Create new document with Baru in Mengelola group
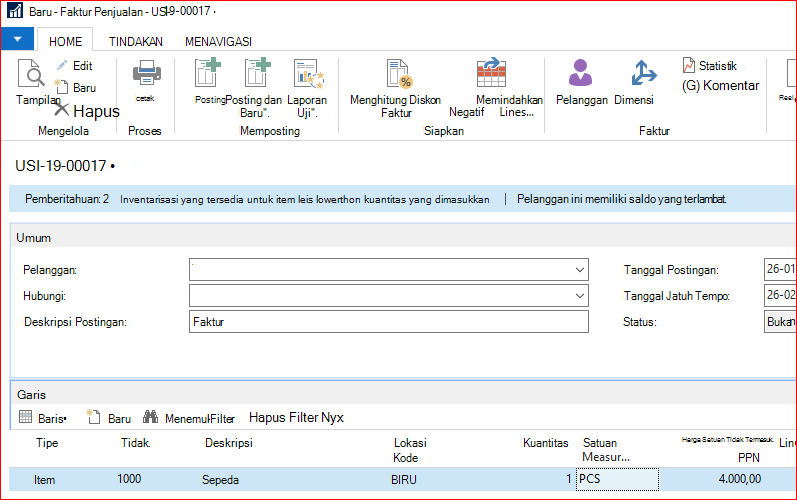The image size is (797, 500). coord(75,87)
